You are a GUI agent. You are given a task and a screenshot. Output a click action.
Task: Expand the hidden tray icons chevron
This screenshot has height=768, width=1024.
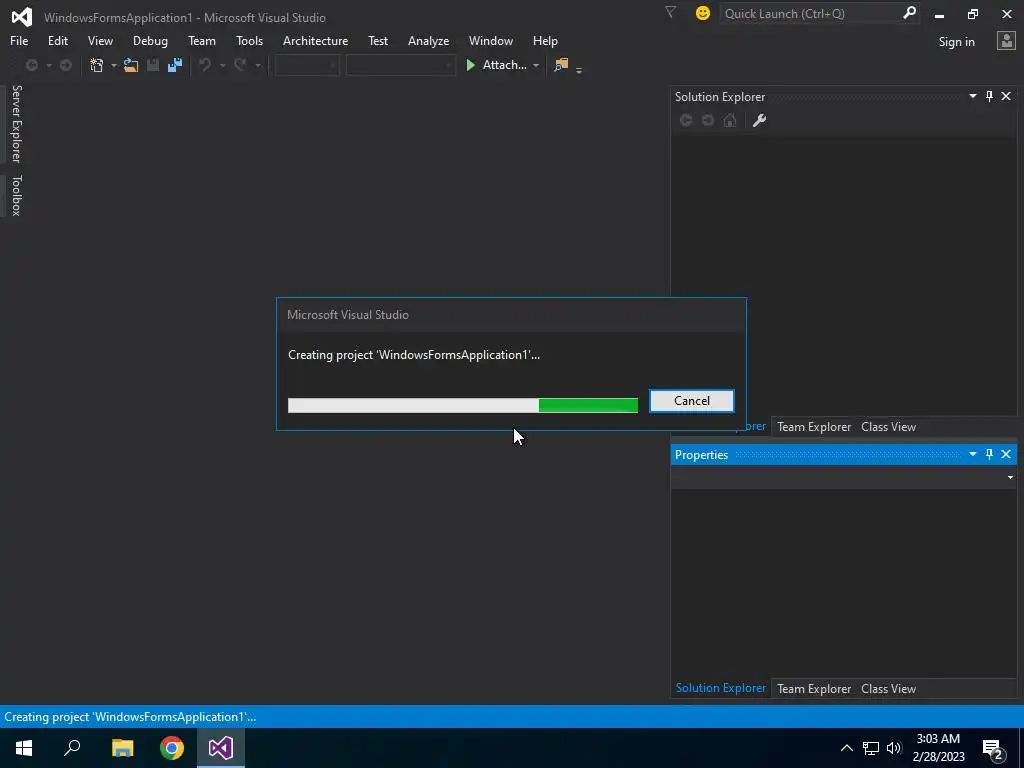click(846, 748)
